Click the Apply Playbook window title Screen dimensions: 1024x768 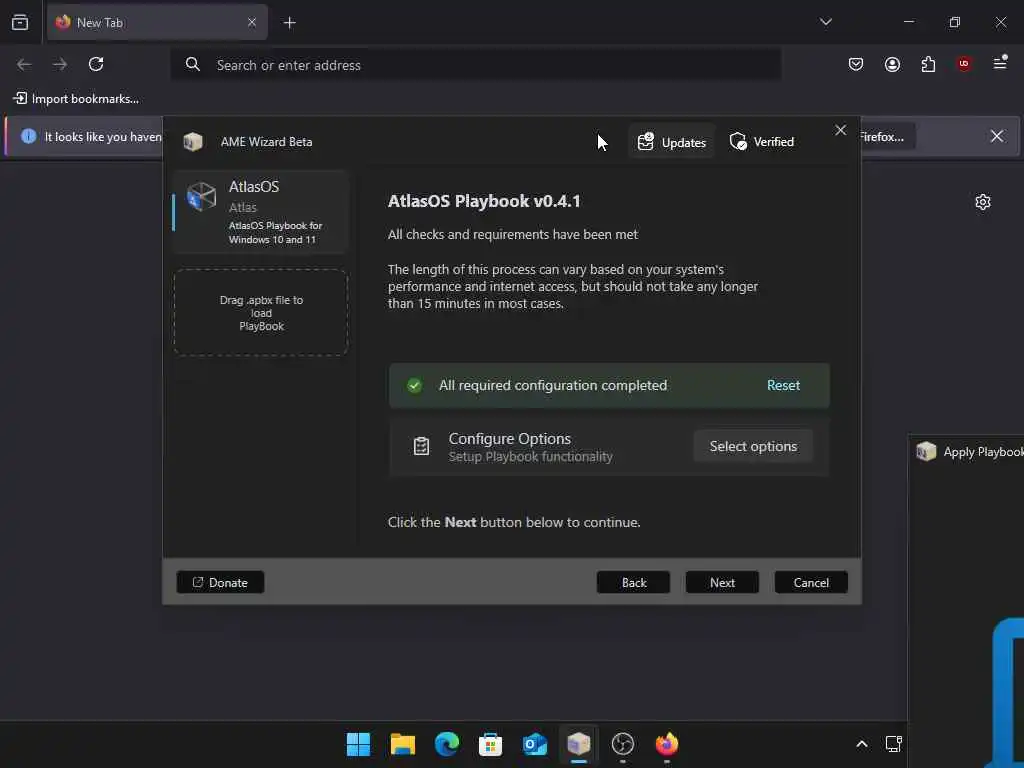click(982, 452)
